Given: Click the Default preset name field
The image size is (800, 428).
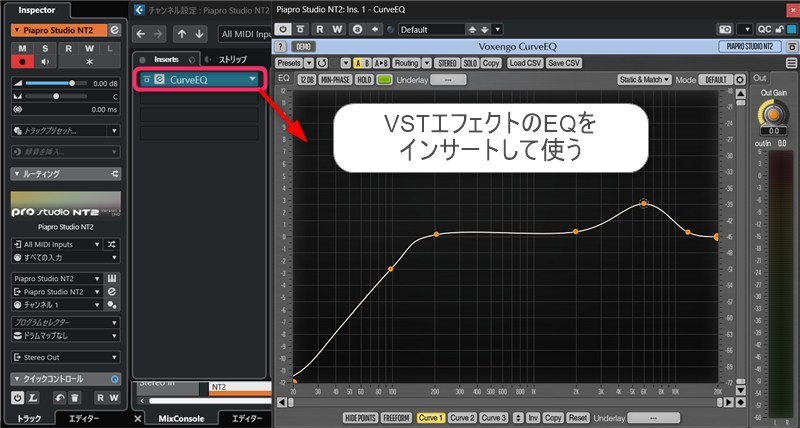Looking at the screenshot, I should coord(432,30).
